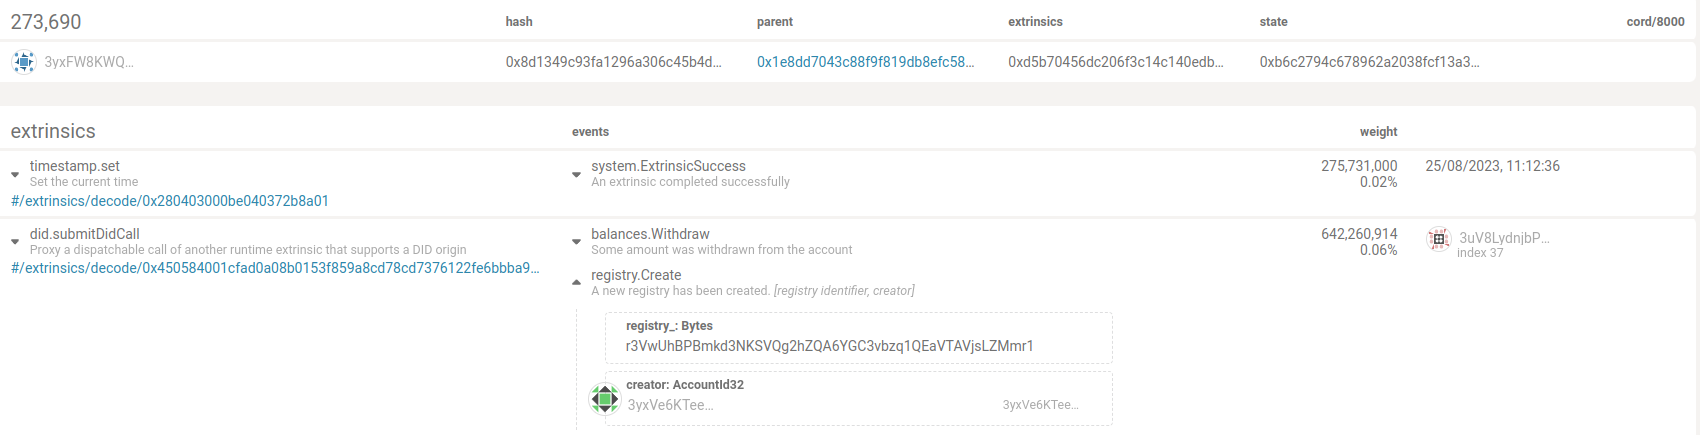Collapse the registry.Create event details
This screenshot has height=435, width=1700.
tap(576, 282)
